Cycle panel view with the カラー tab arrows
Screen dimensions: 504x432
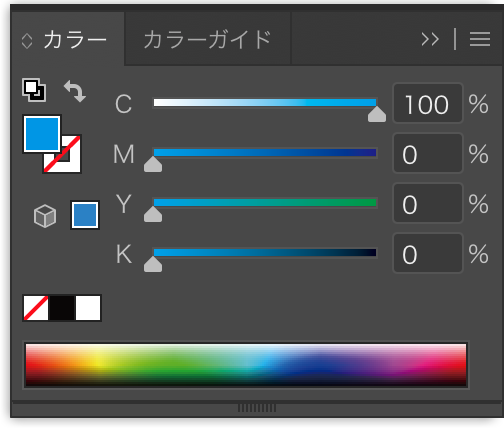click(27, 41)
